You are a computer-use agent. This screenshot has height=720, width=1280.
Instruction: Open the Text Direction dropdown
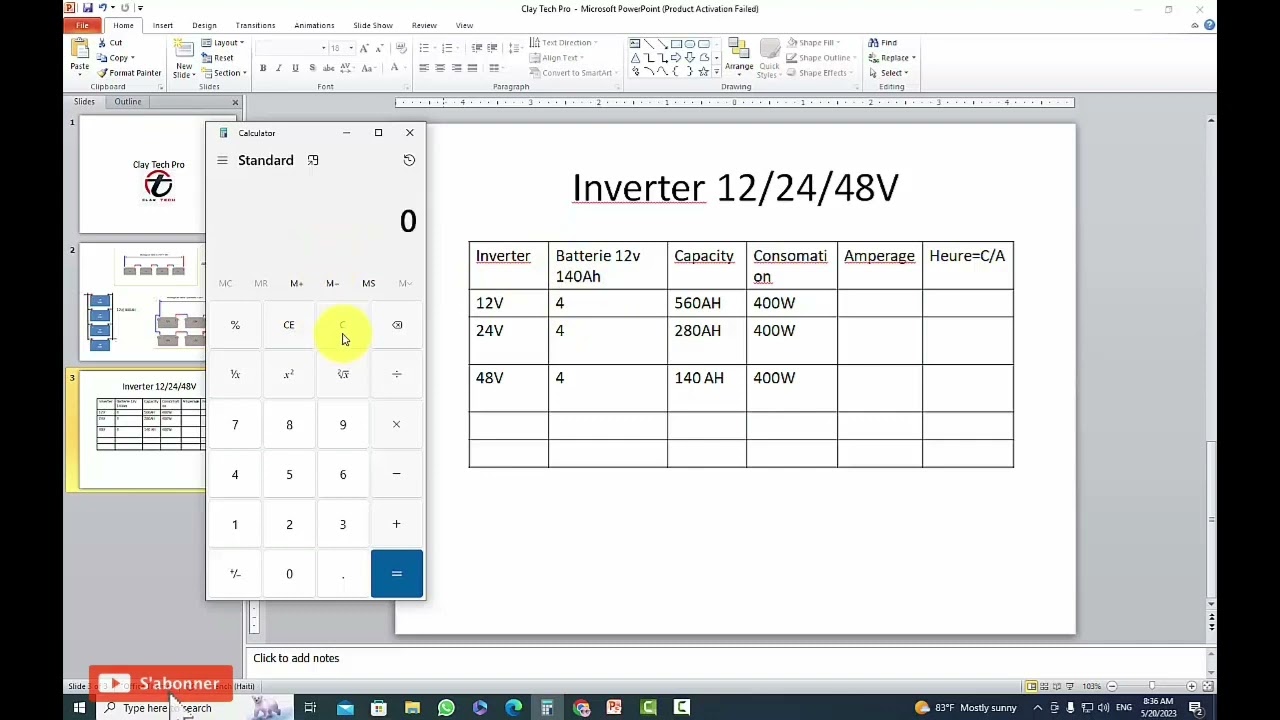coord(563,43)
